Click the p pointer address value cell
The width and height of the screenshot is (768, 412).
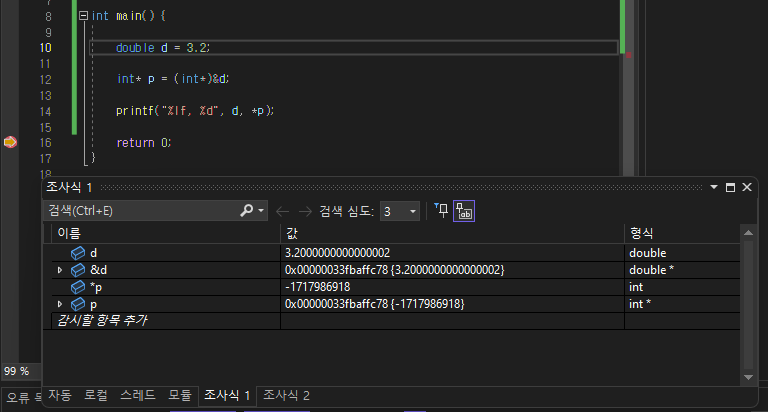tap(453, 304)
